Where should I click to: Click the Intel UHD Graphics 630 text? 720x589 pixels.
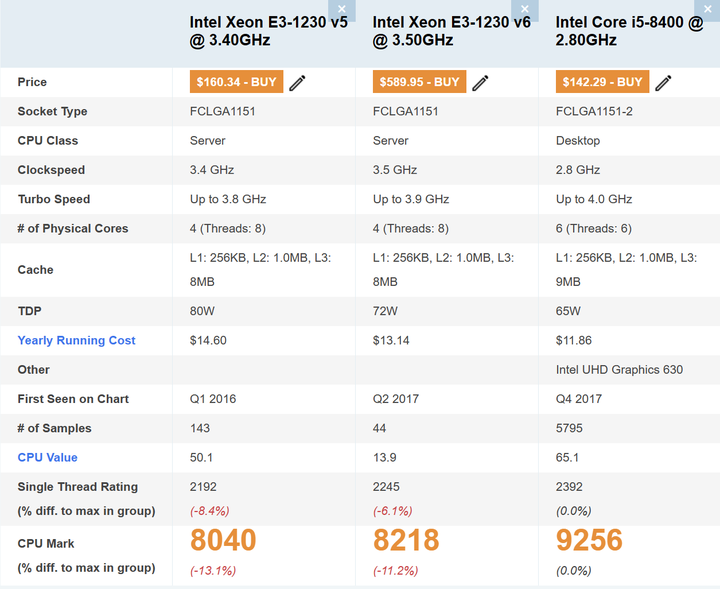tap(619, 369)
